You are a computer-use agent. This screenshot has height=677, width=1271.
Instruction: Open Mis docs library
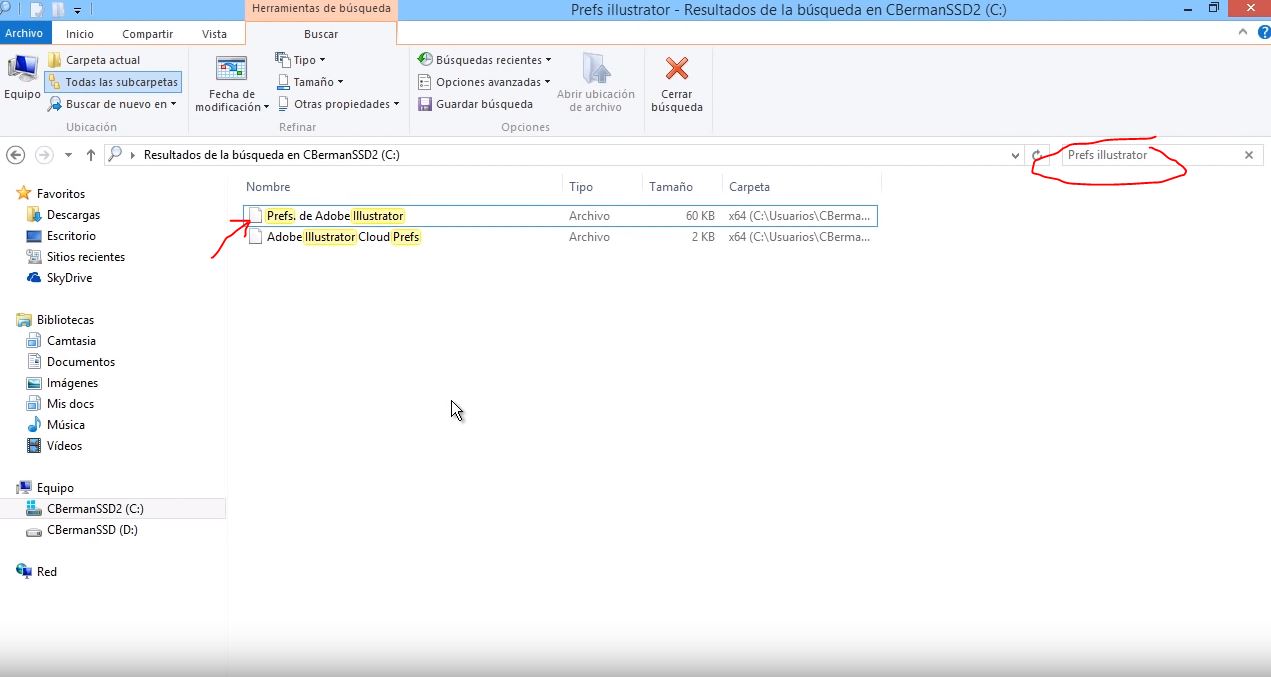tap(70, 404)
